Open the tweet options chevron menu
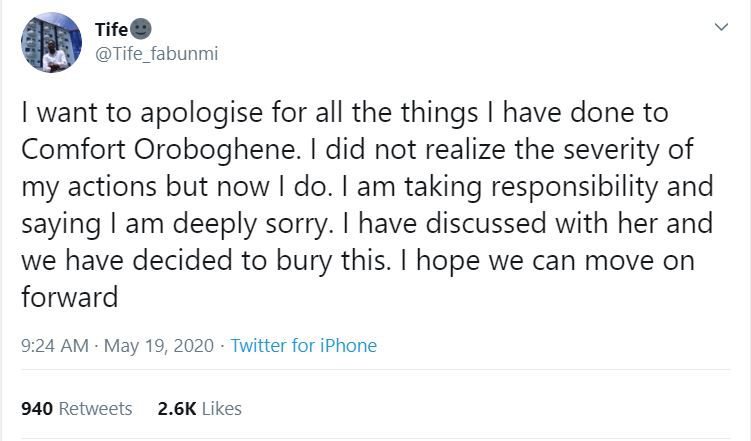The height and width of the screenshot is (441, 751). 721,27
